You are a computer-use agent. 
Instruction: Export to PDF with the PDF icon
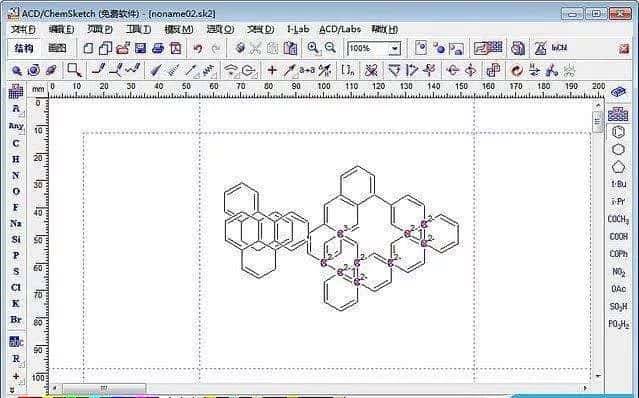(x=176, y=48)
